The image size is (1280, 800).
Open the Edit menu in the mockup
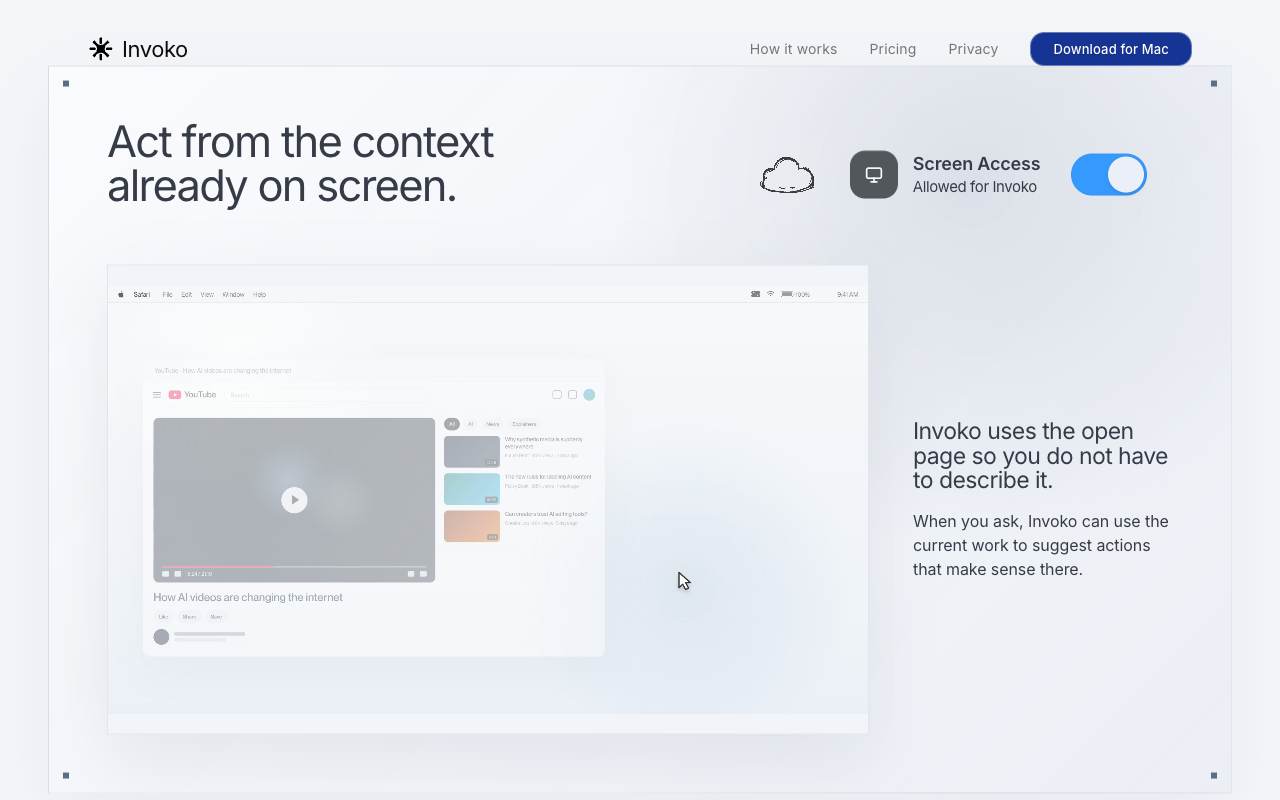click(x=186, y=294)
